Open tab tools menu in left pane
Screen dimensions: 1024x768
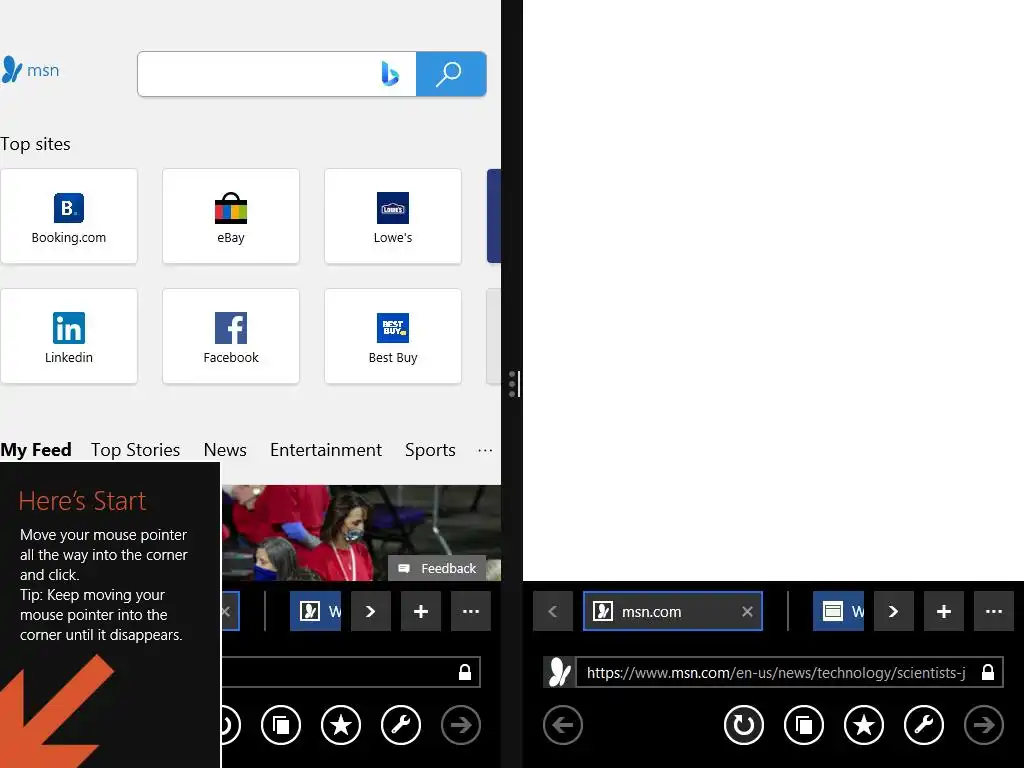(471, 611)
